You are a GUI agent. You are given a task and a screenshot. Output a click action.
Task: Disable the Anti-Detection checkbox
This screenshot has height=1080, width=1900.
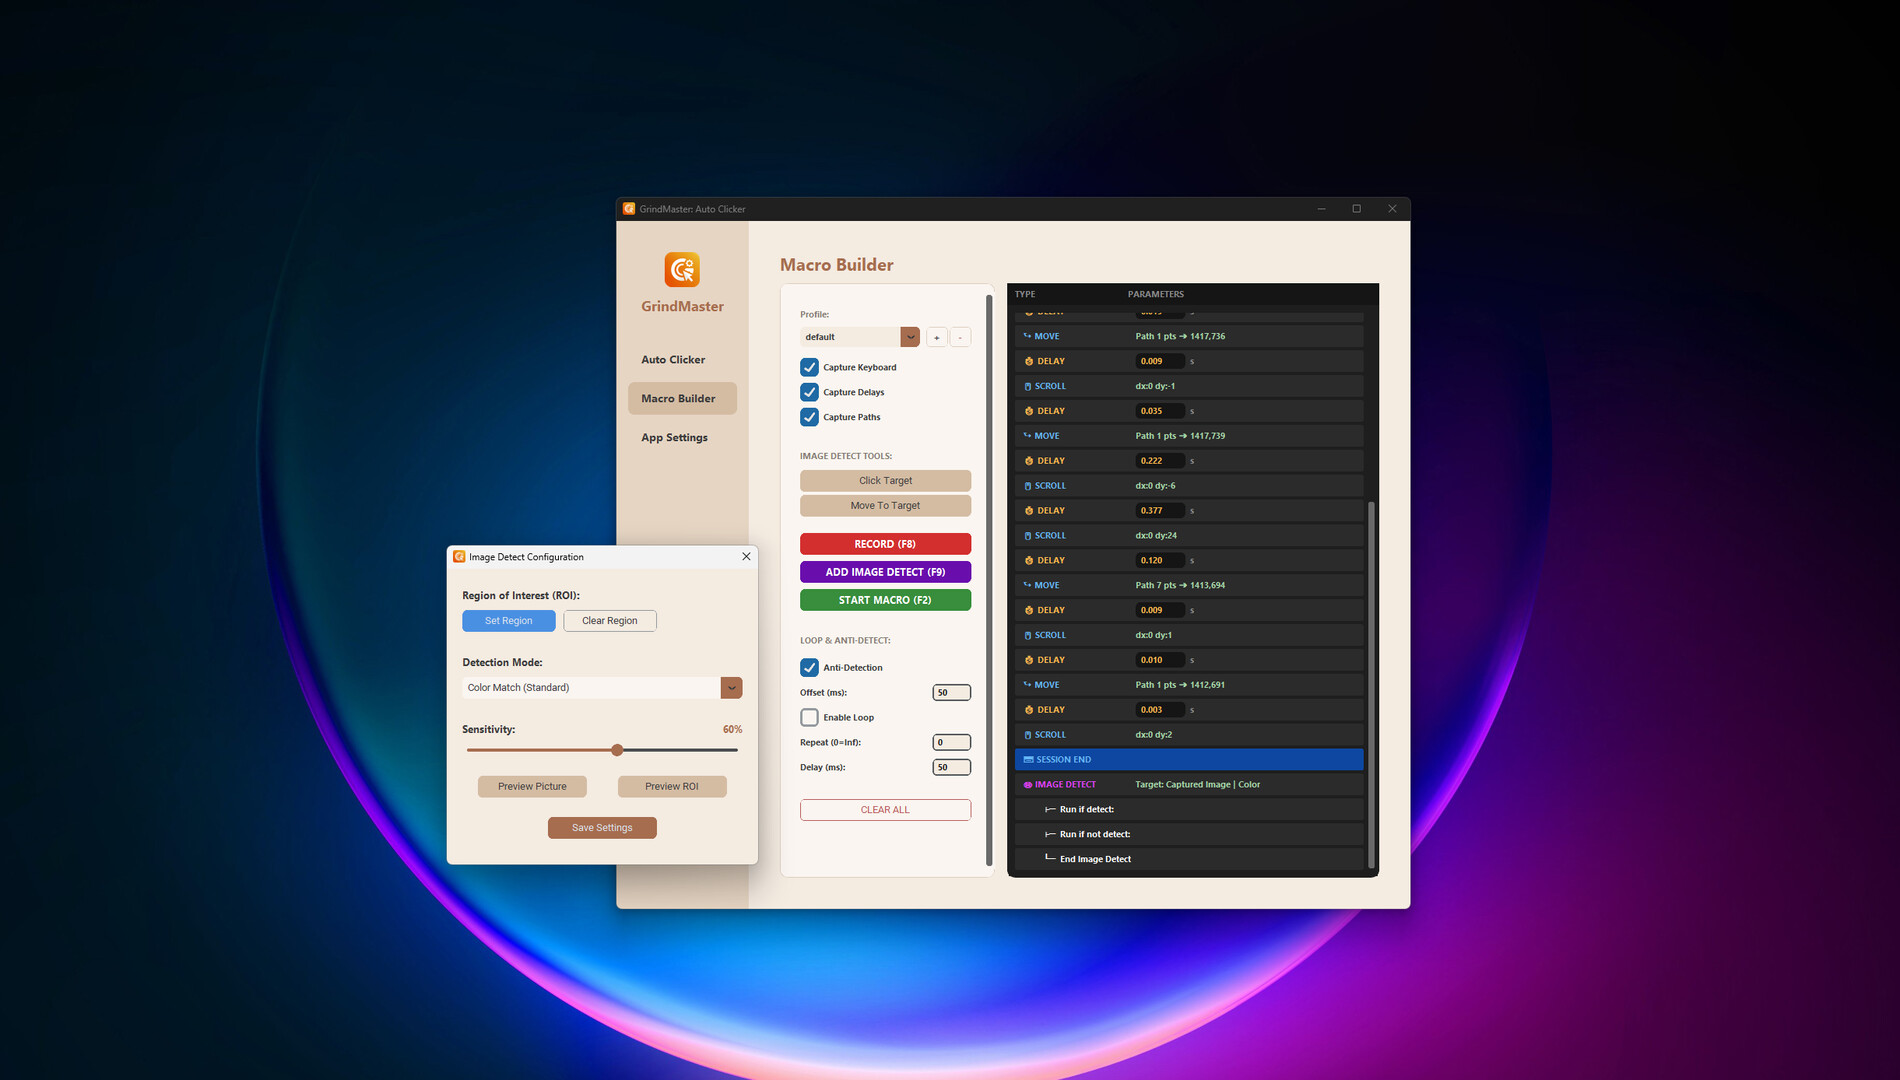click(809, 667)
